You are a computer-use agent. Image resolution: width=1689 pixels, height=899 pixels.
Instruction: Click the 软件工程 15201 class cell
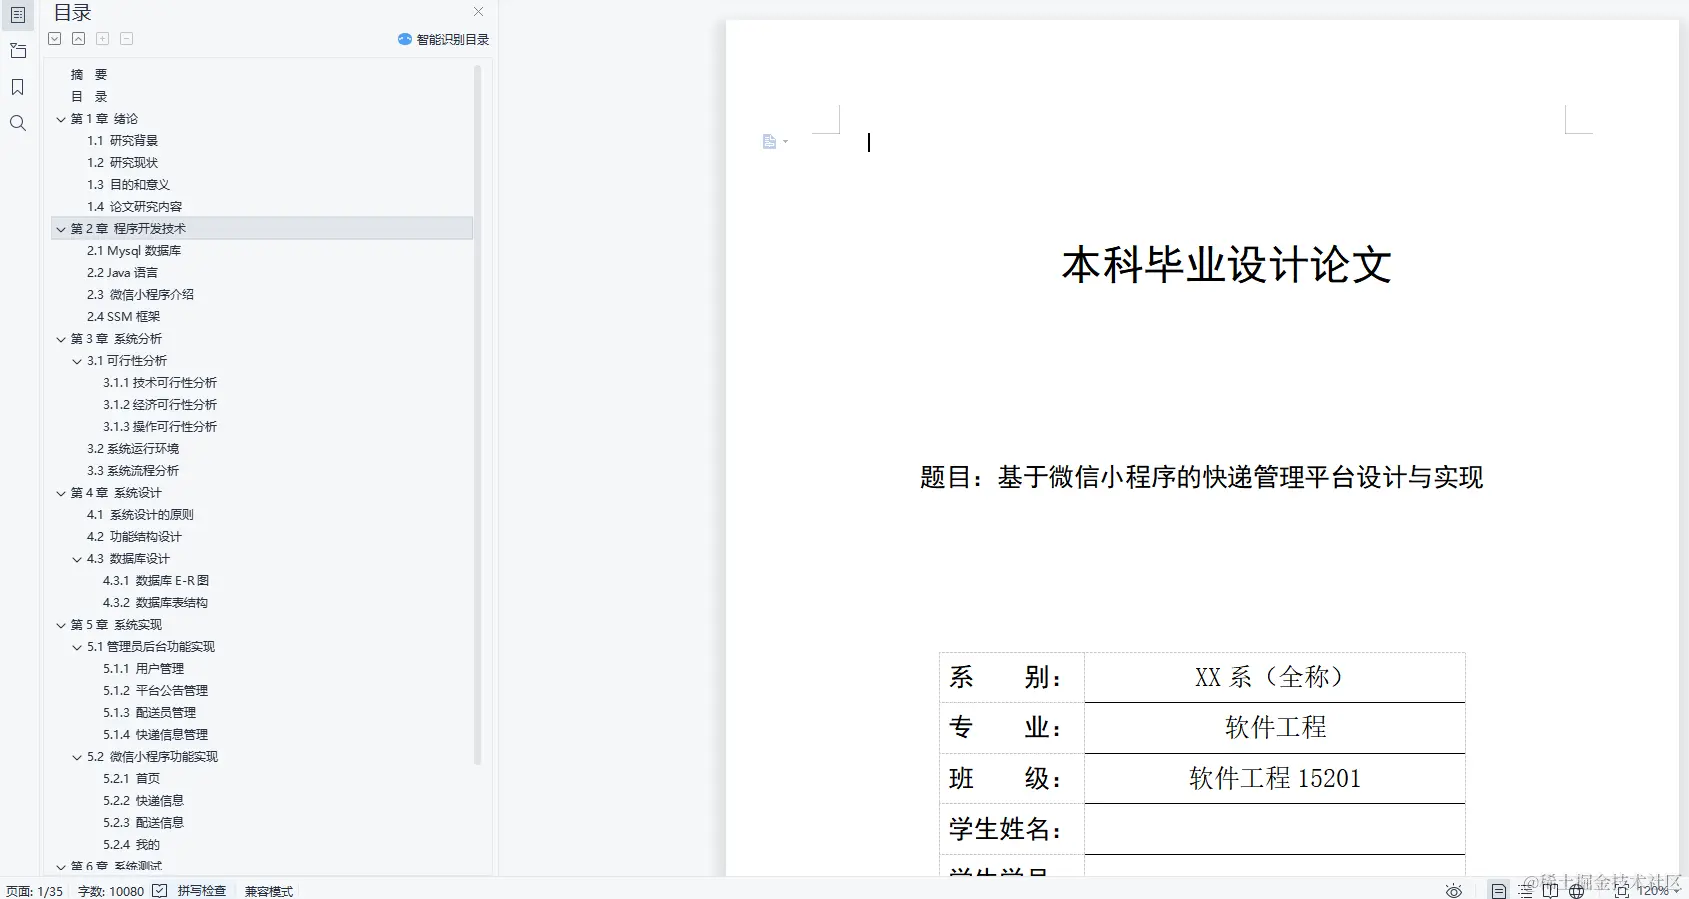pos(1275,778)
